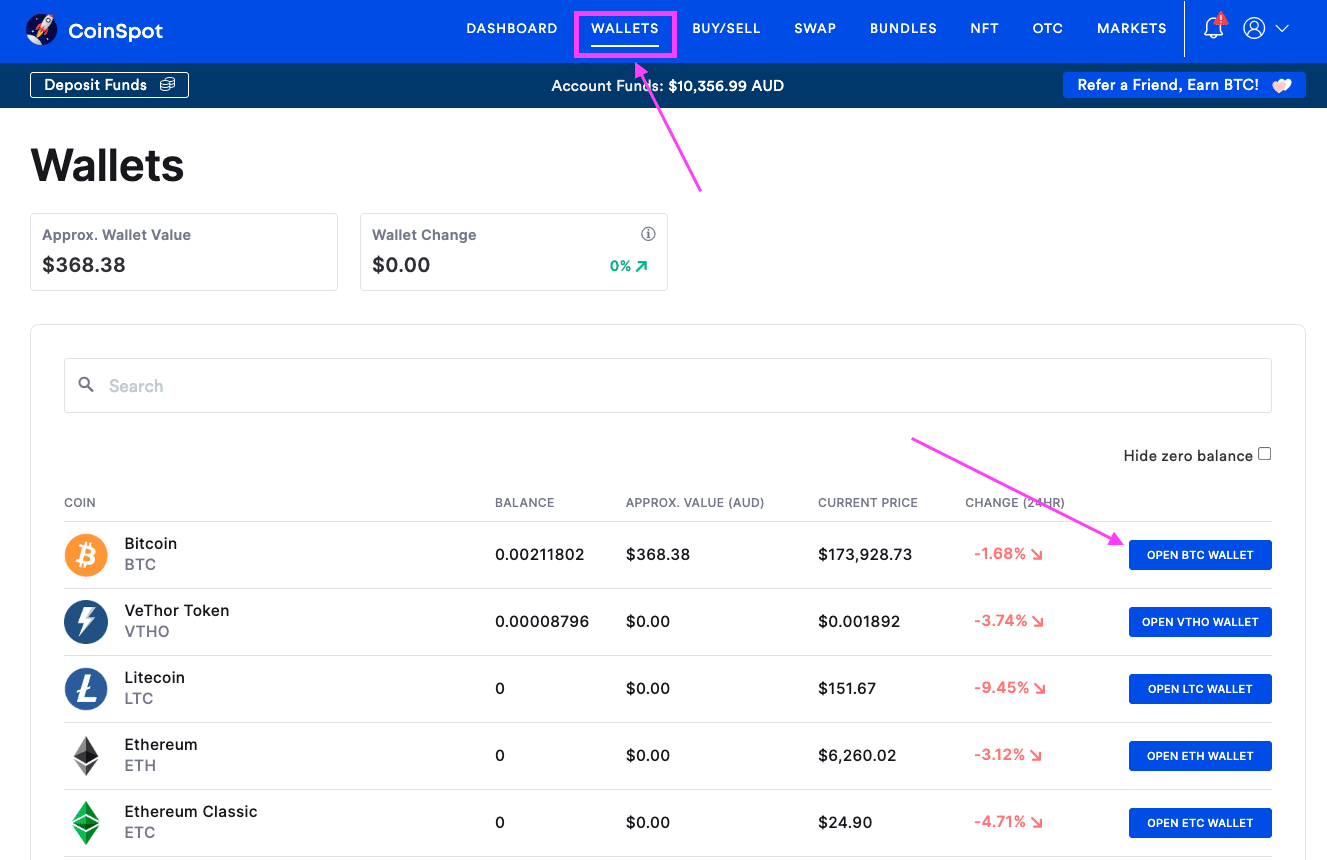Screen dimensions: 1327x860
Task: Click Bitcoin price $173,928.73
Action: pos(865,554)
